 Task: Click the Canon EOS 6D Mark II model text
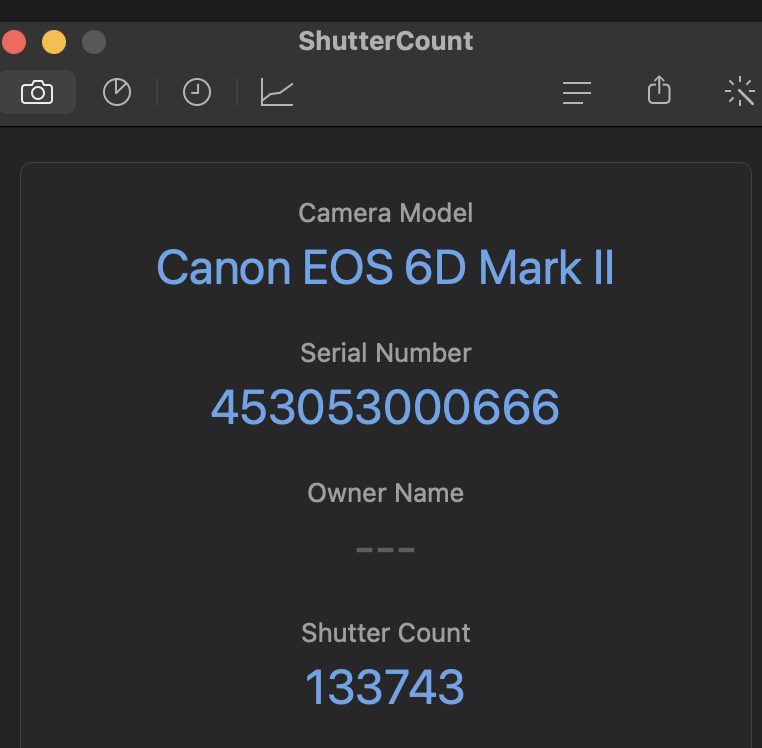(x=385, y=267)
